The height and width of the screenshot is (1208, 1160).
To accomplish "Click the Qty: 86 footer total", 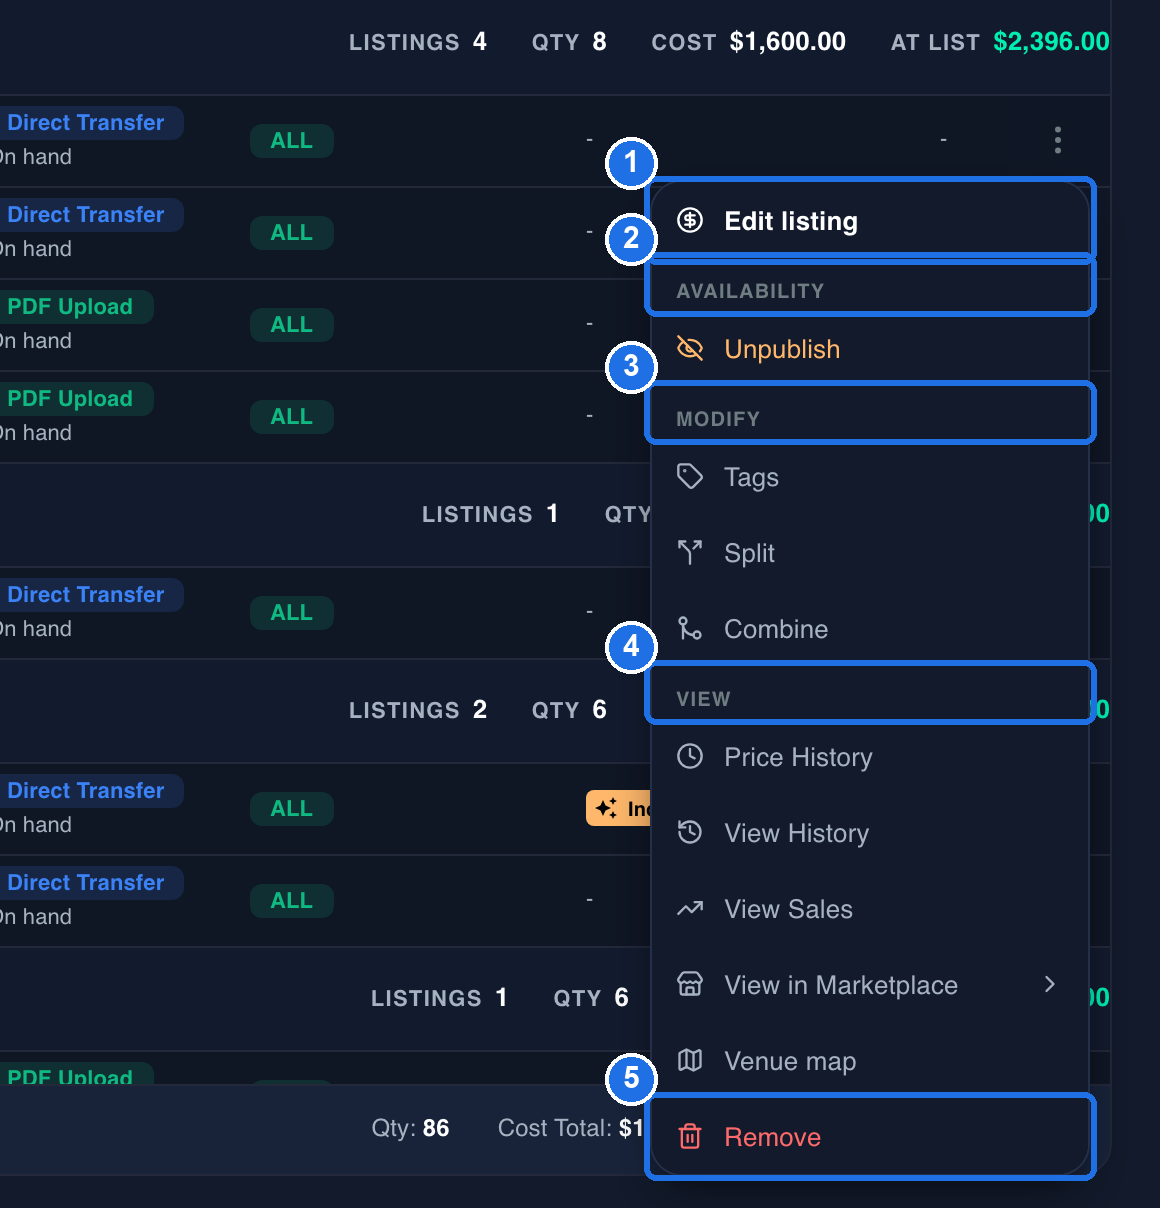I will [x=410, y=1128].
